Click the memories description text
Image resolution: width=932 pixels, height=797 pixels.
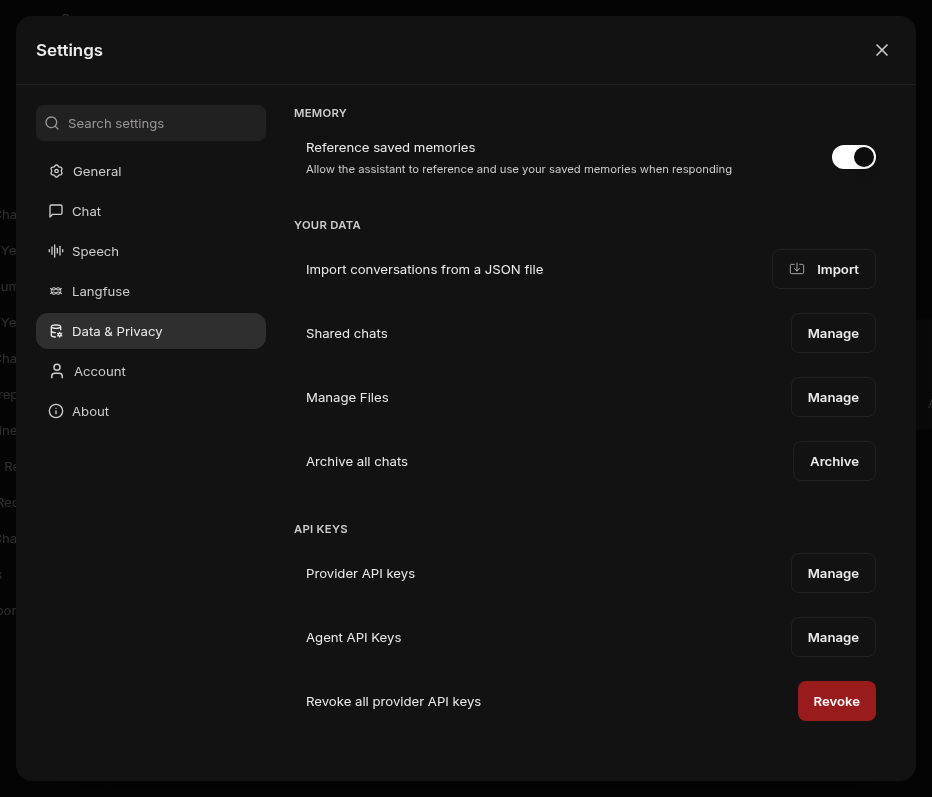tap(519, 169)
